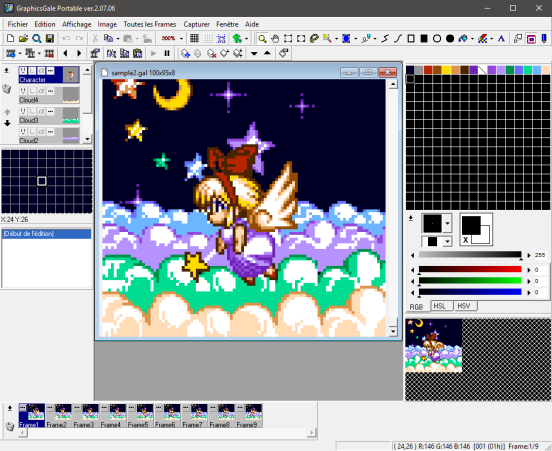This screenshot has width=552, height=451.
Task: Open the zoom percentage dropdown
Action: [181, 38]
